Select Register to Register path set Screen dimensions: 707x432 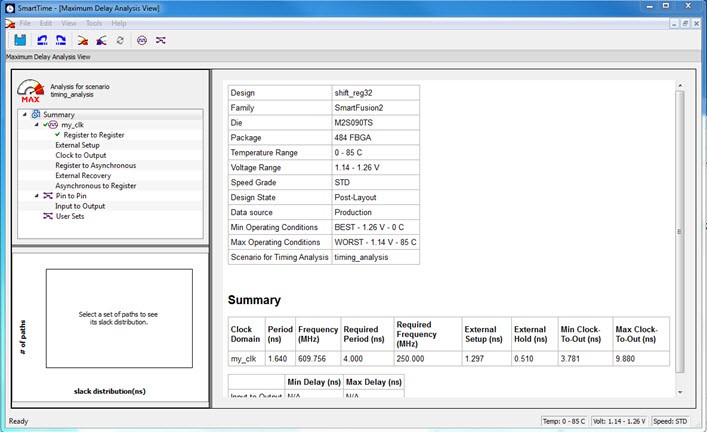[94, 135]
